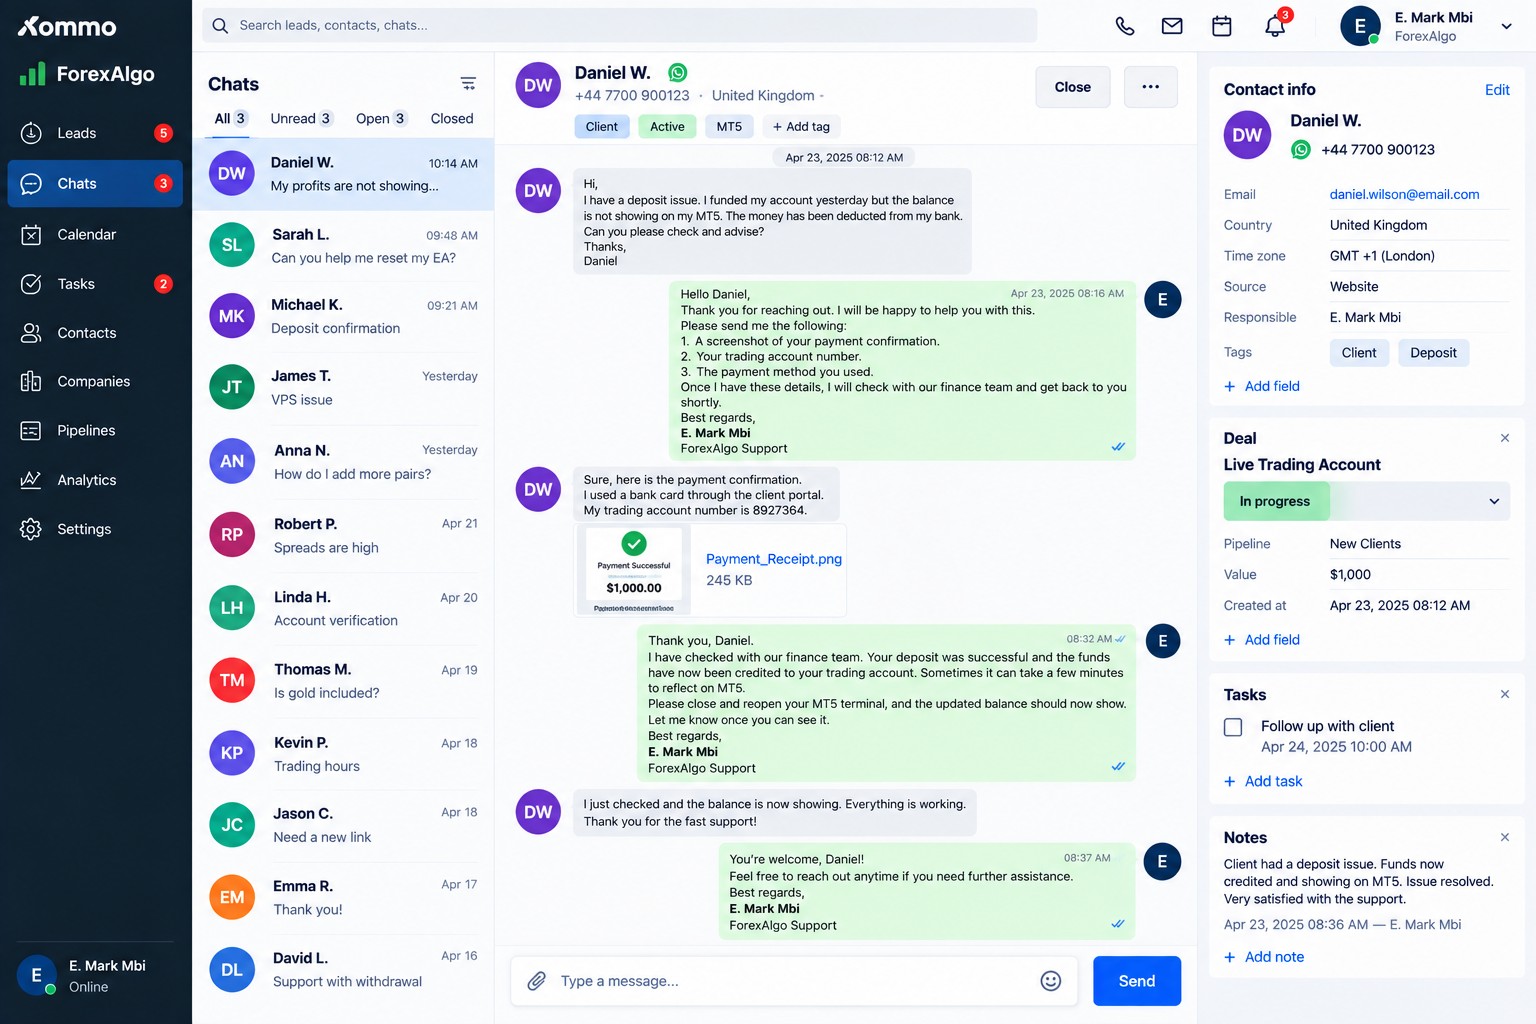Click the Deposit tag in Contact info

click(x=1433, y=353)
